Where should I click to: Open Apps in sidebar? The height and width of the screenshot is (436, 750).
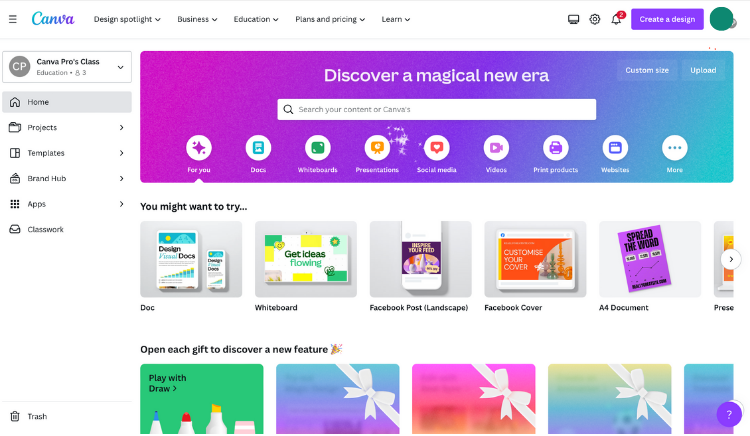tap(67, 204)
